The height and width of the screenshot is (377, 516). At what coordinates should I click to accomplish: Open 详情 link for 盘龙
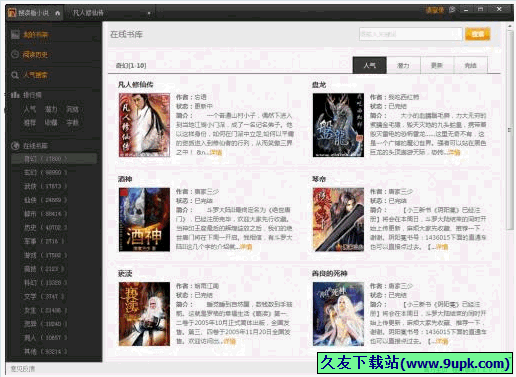point(454,152)
